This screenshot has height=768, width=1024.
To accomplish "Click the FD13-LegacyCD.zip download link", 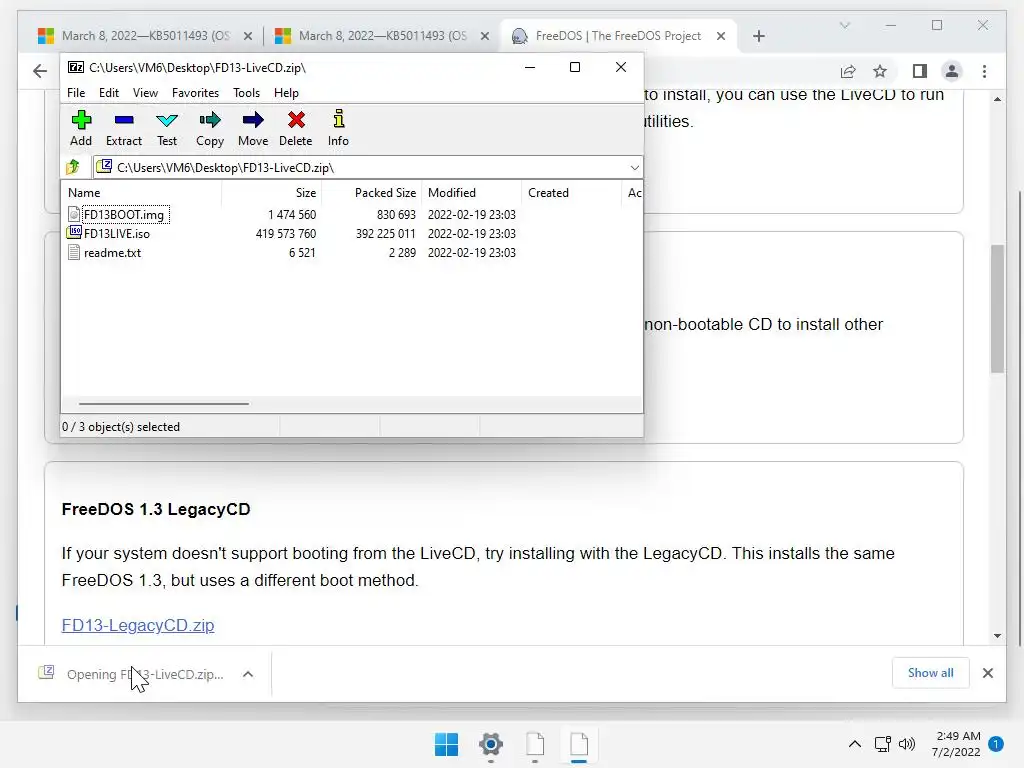I will point(138,625).
